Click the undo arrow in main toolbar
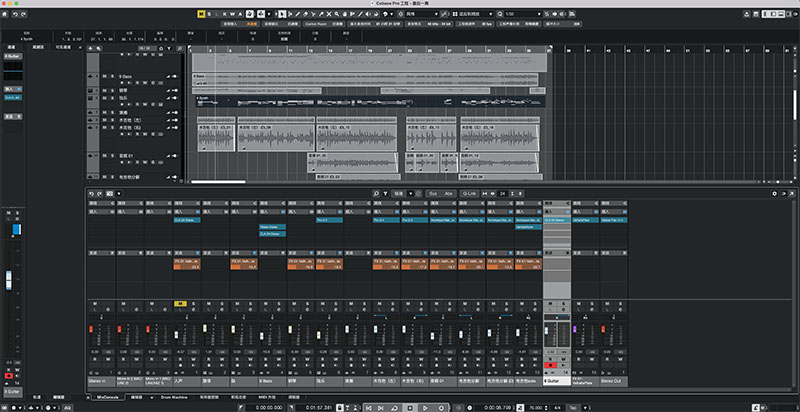 (x=15, y=14)
